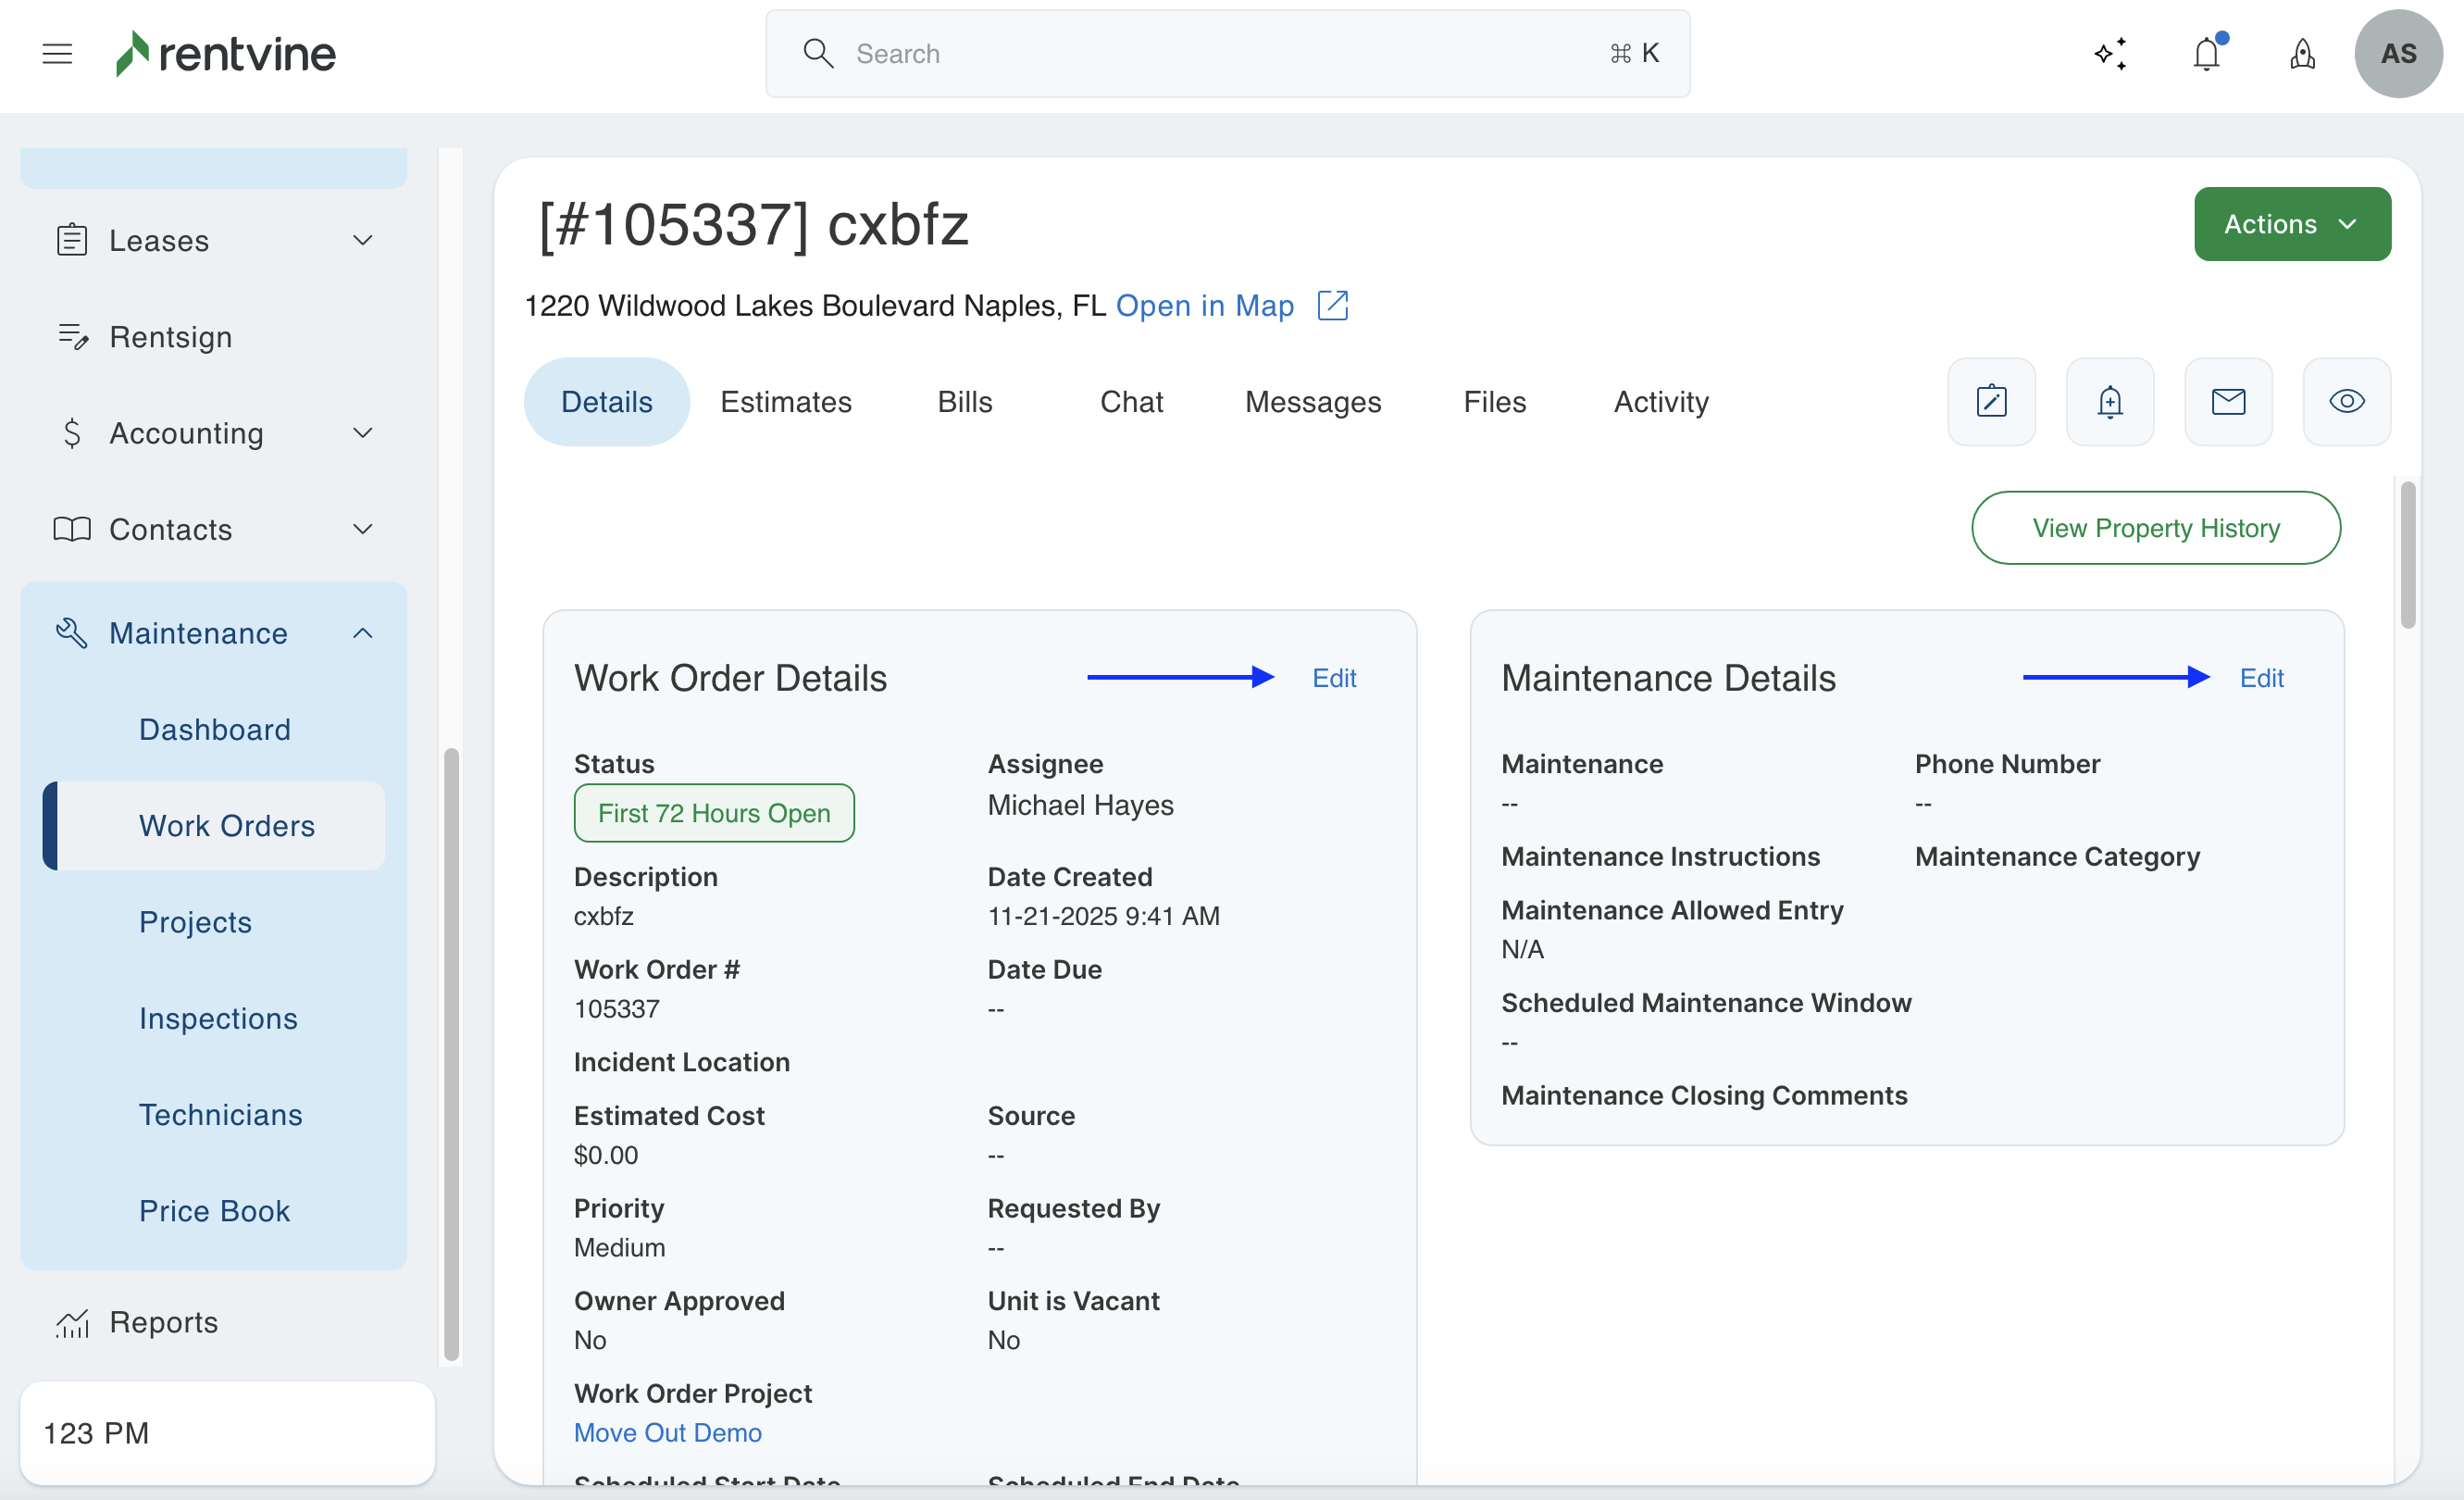Screen dimensions: 2464x1500
Task: Click the AI sparkle icon
Action: pyautogui.click(x=2111, y=54)
